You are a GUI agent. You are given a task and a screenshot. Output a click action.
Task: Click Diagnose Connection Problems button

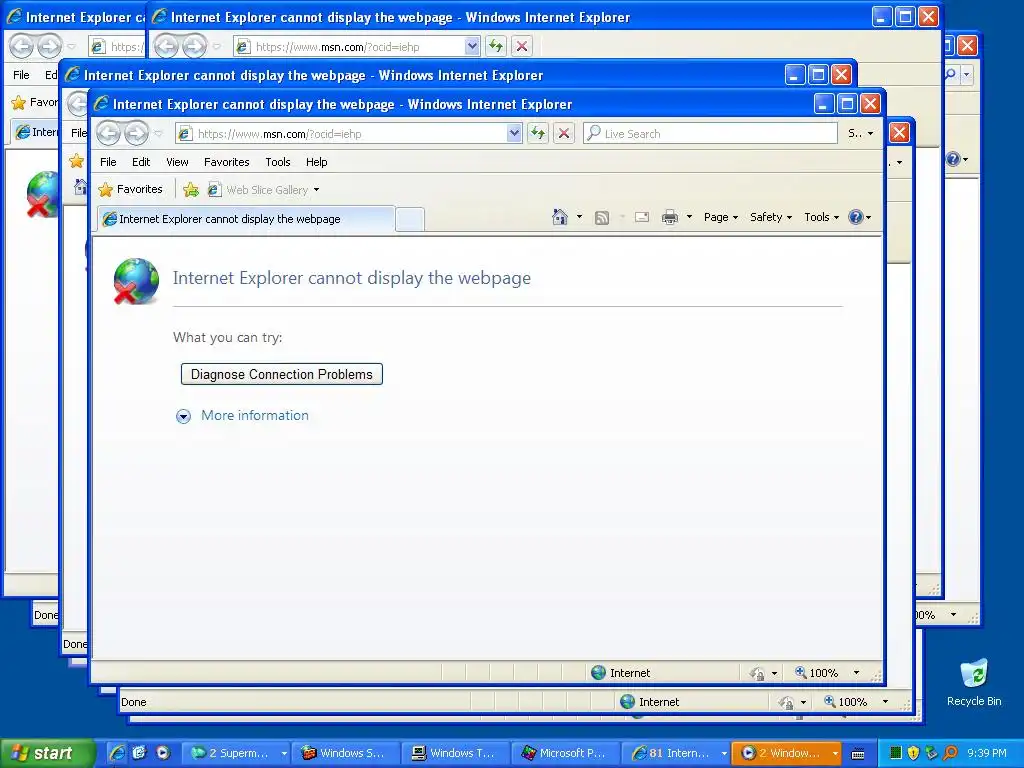point(281,374)
